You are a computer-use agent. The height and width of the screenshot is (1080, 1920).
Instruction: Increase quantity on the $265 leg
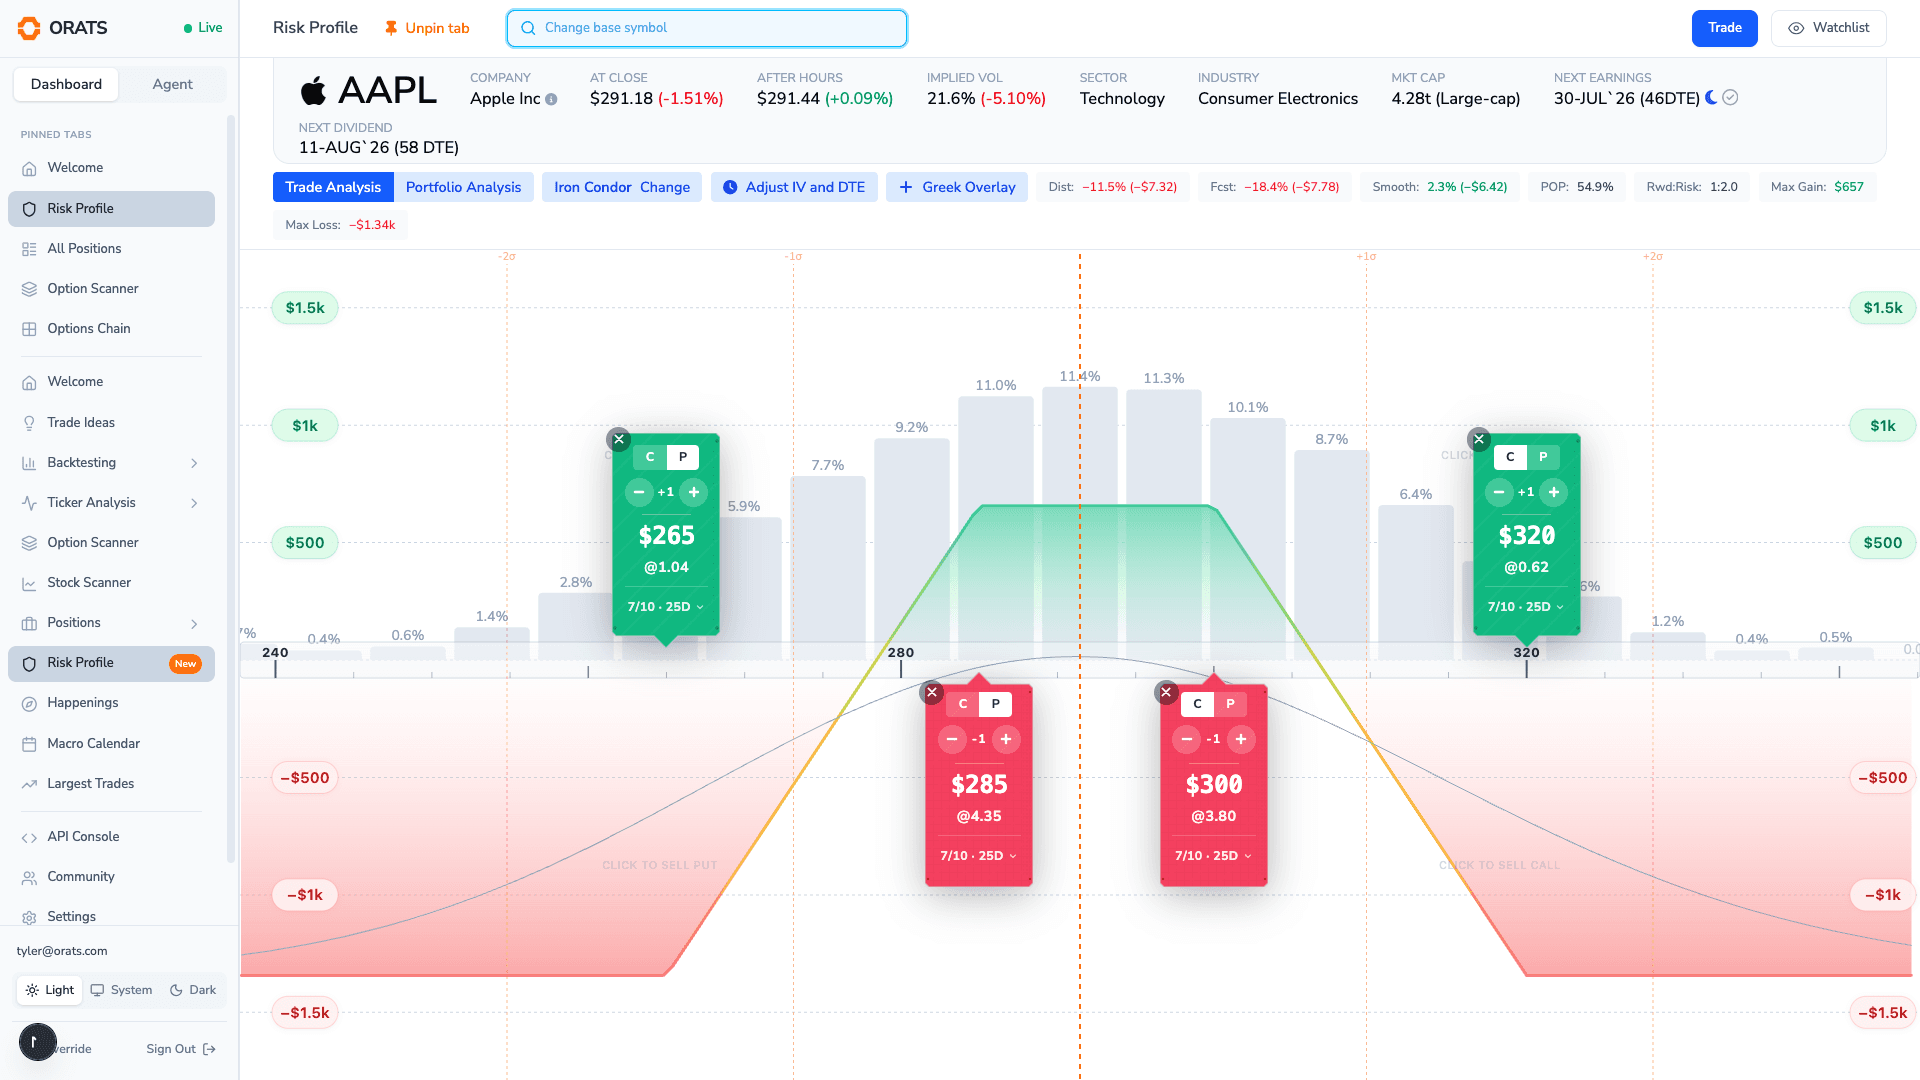694,492
